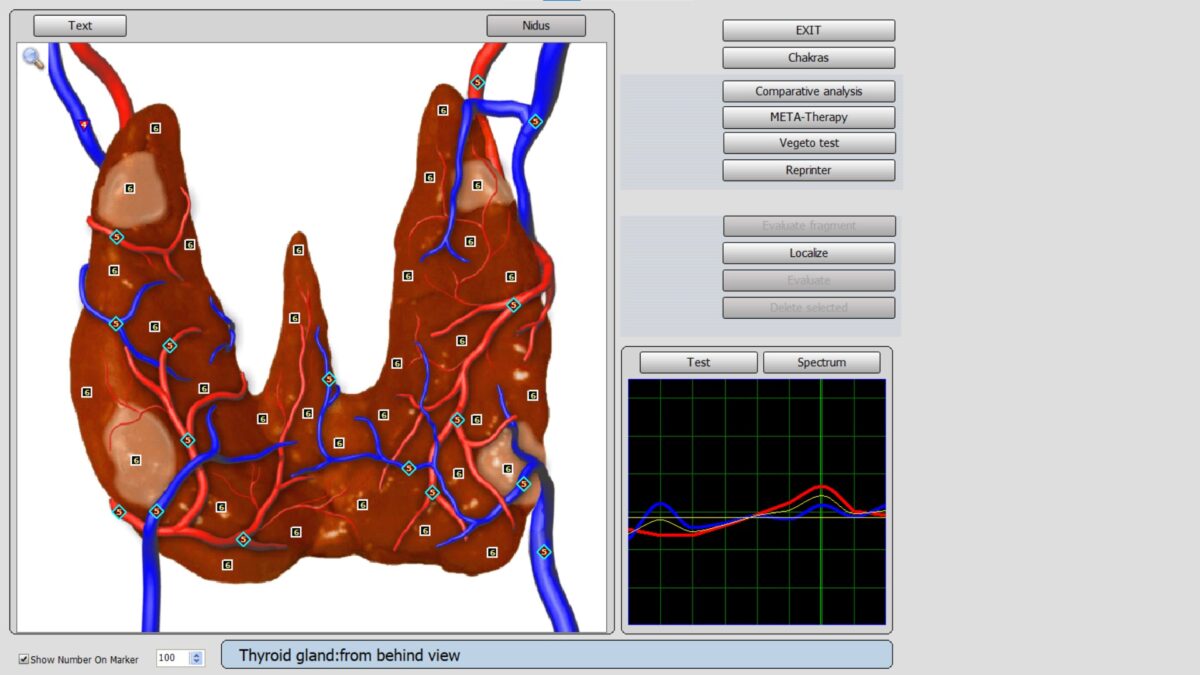Click marker 6 on the central pyramidal lobe tip
Viewport: 1200px width, 675px height.
298,250
